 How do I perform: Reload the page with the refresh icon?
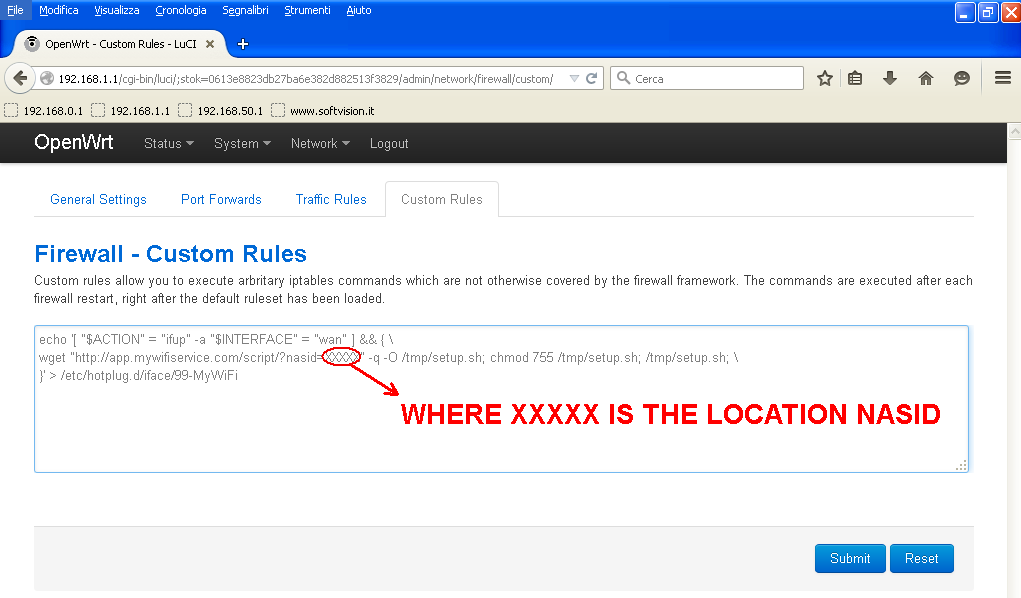point(591,78)
